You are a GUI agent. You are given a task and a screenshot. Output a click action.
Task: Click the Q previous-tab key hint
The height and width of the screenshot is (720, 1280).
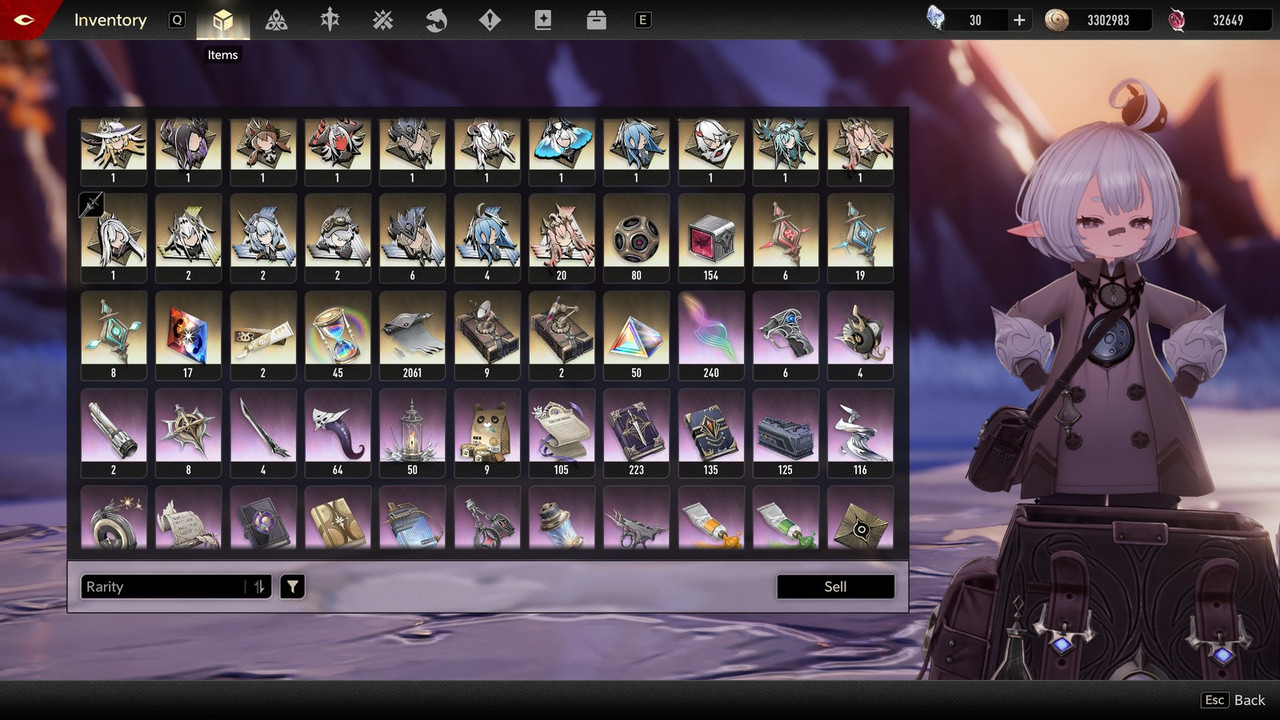(x=177, y=20)
